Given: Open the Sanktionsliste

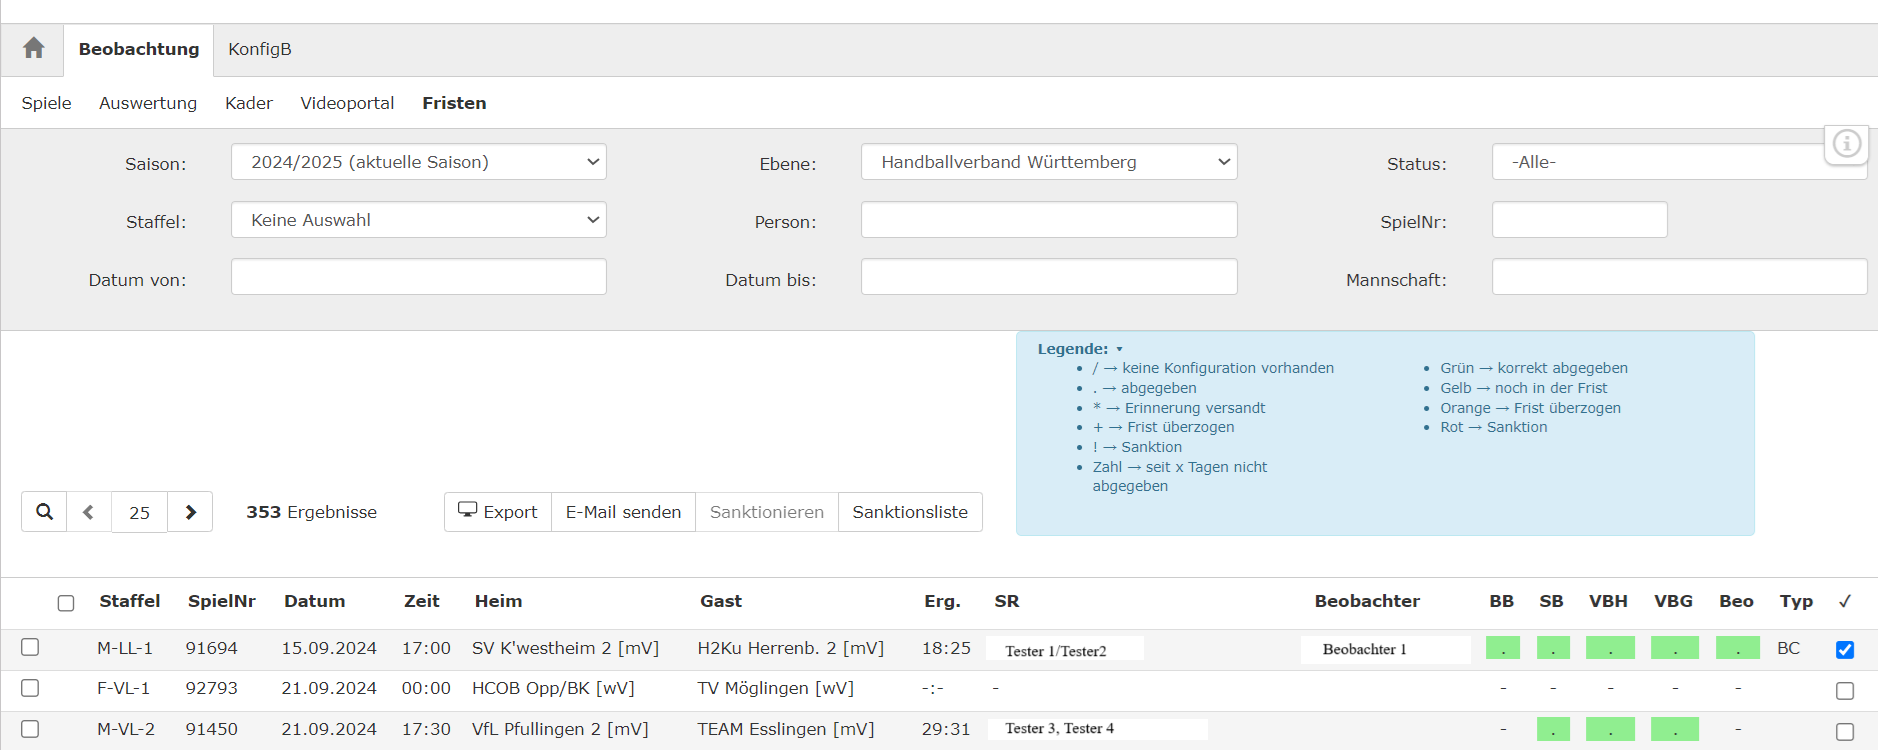Looking at the screenshot, I should point(909,512).
